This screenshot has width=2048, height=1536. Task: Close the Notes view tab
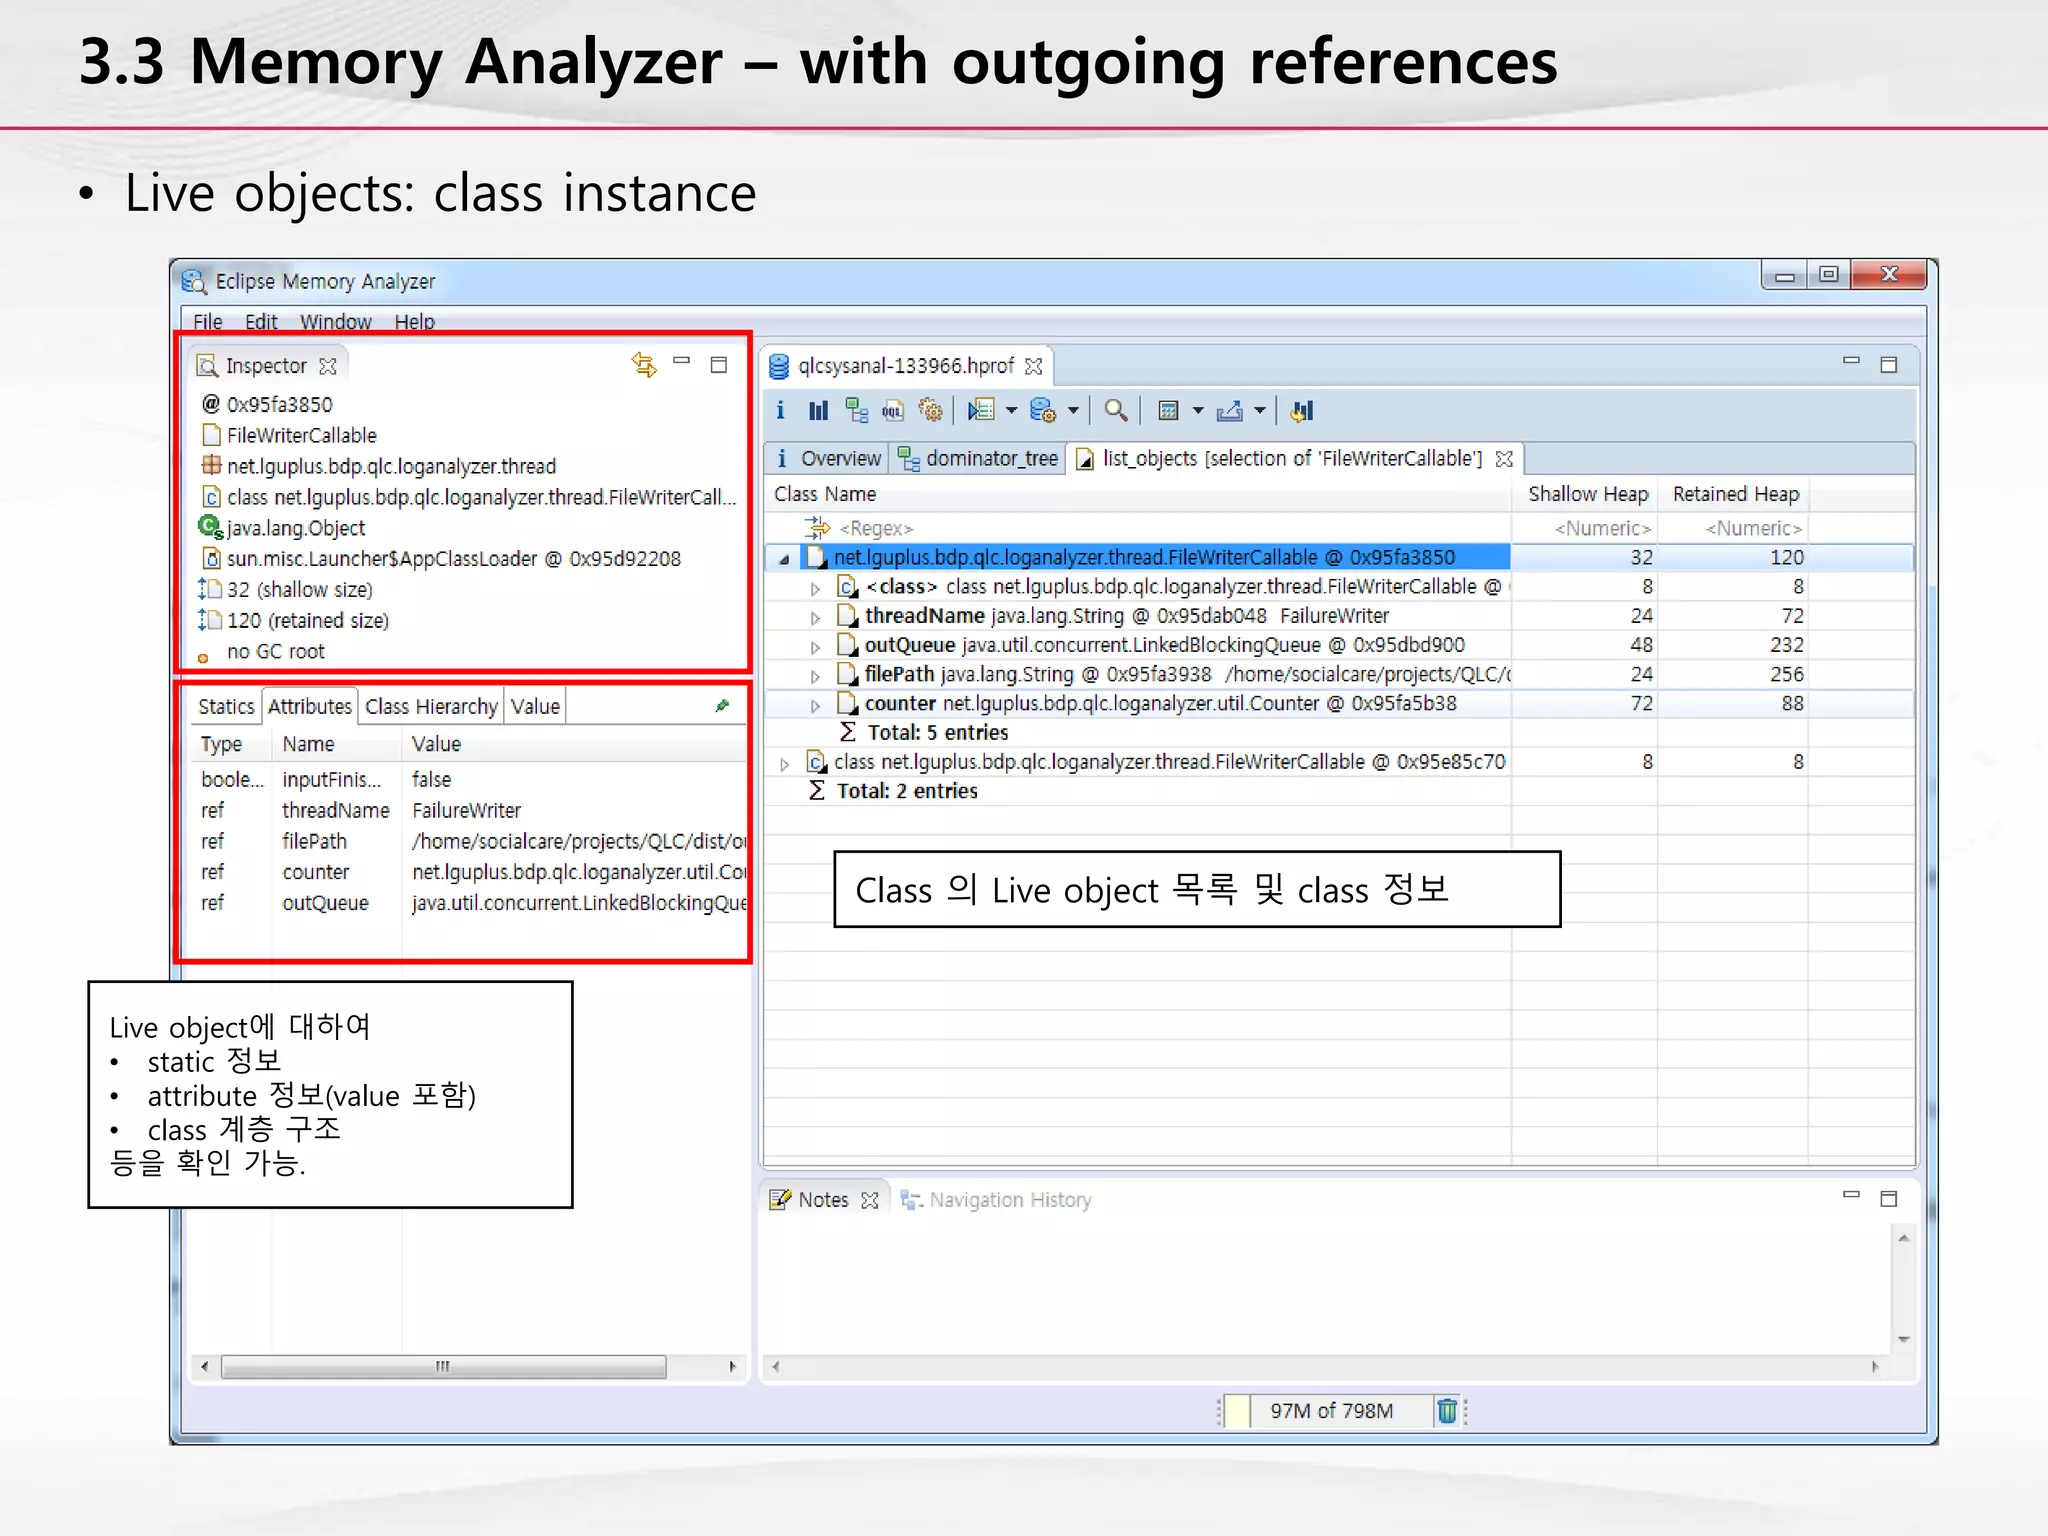870,1200
